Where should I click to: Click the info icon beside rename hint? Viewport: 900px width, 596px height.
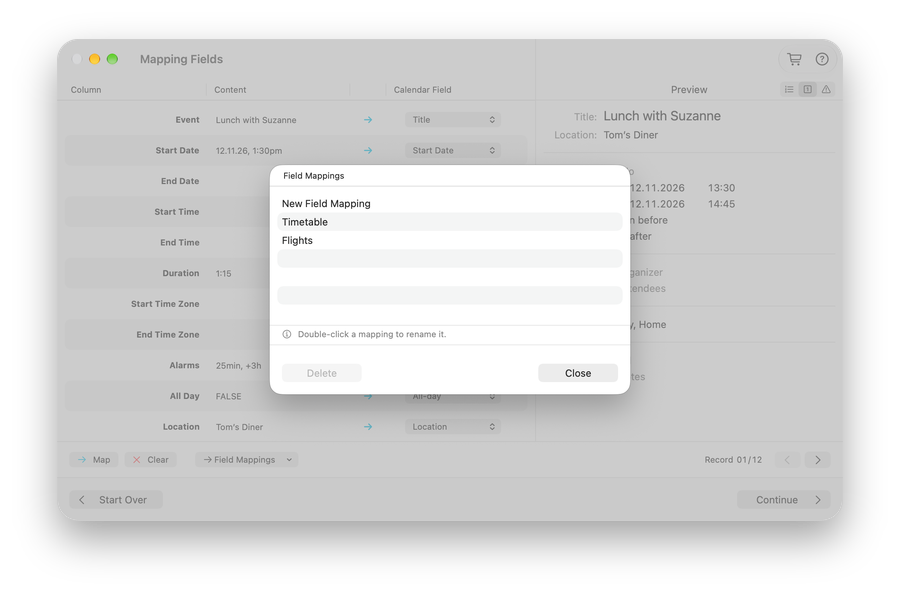pyautogui.click(x=286, y=334)
